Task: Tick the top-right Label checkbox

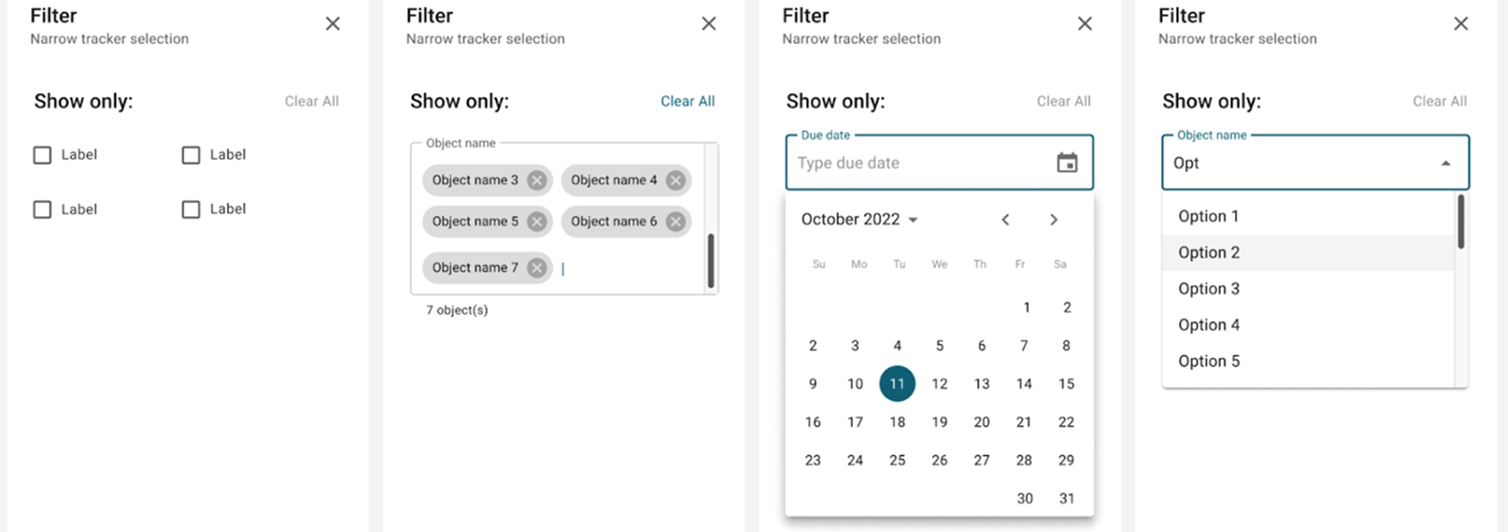Action: click(191, 155)
